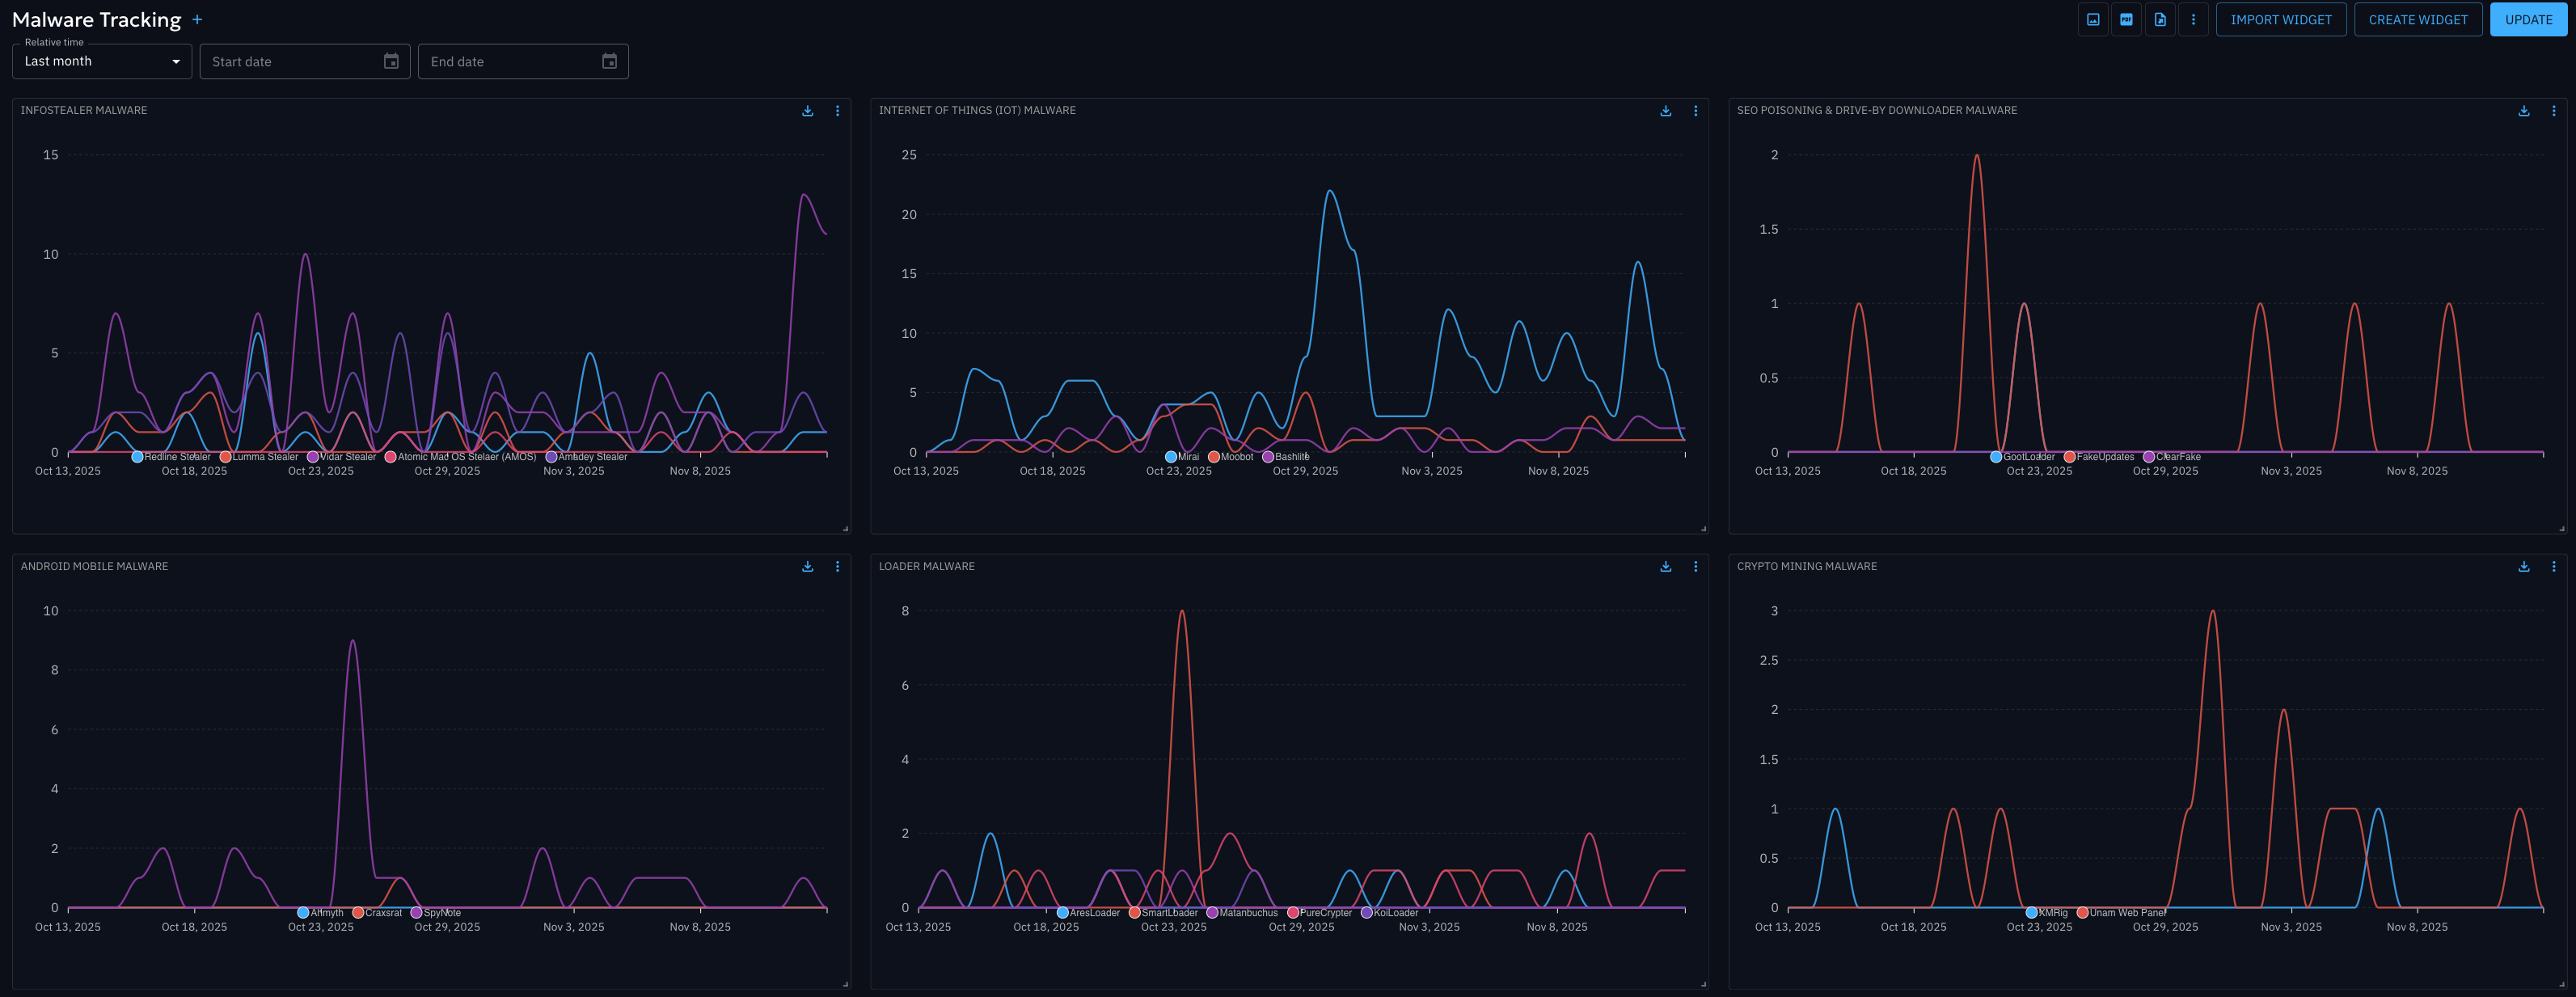Export dashboard as image
This screenshot has height=997, width=2576.
[x=2093, y=20]
